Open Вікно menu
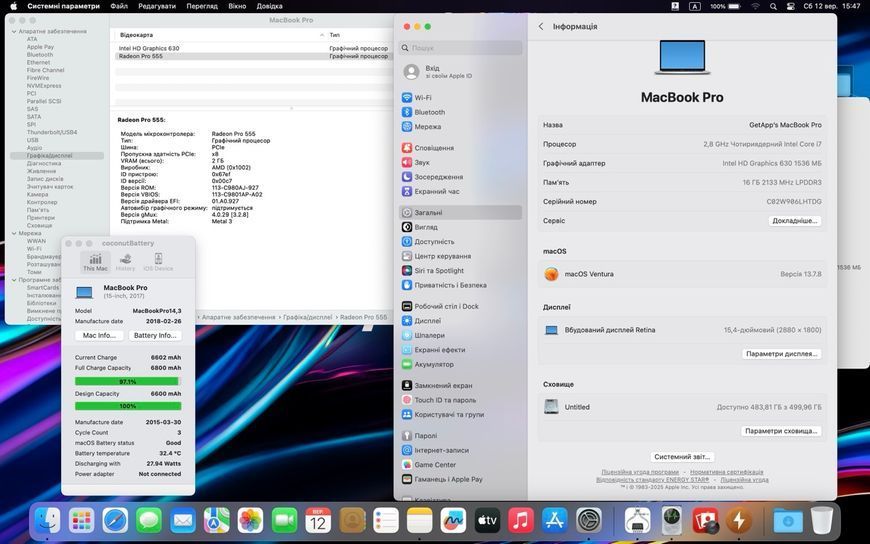 tap(237, 6)
